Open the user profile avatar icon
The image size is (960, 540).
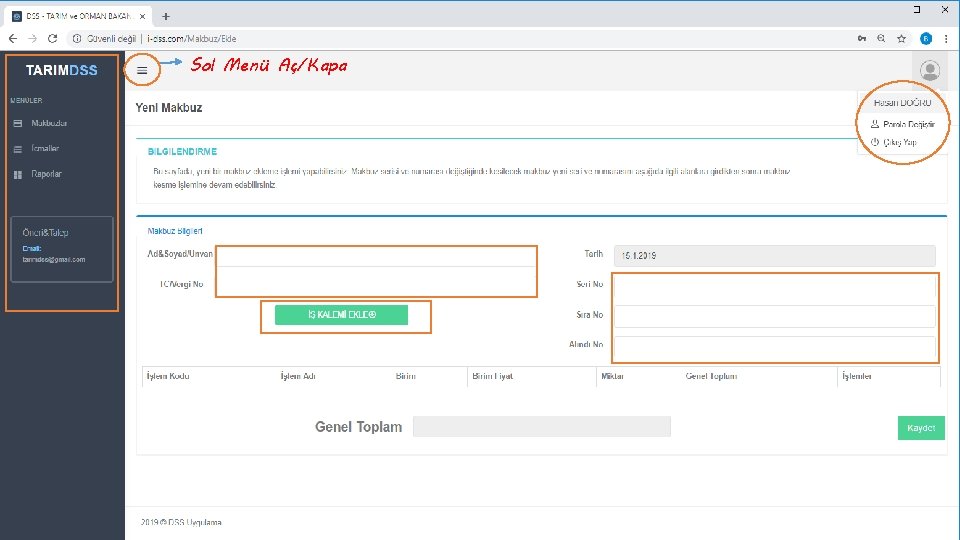click(929, 70)
